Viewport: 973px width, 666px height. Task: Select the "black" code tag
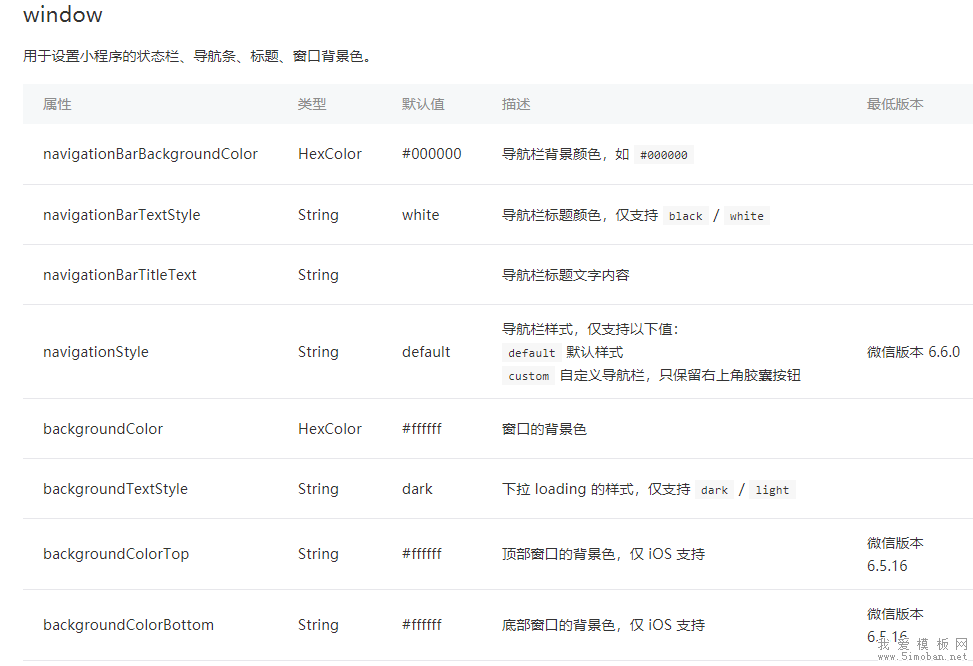click(x=686, y=216)
